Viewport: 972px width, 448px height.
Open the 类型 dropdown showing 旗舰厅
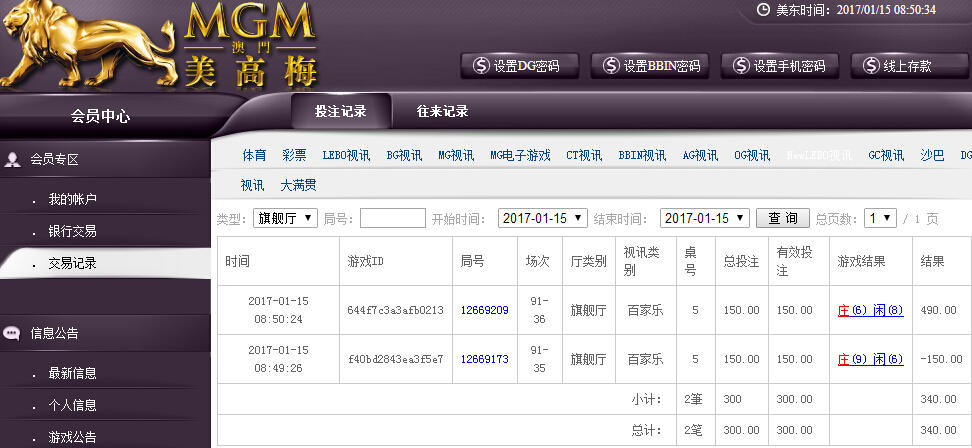[x=285, y=218]
